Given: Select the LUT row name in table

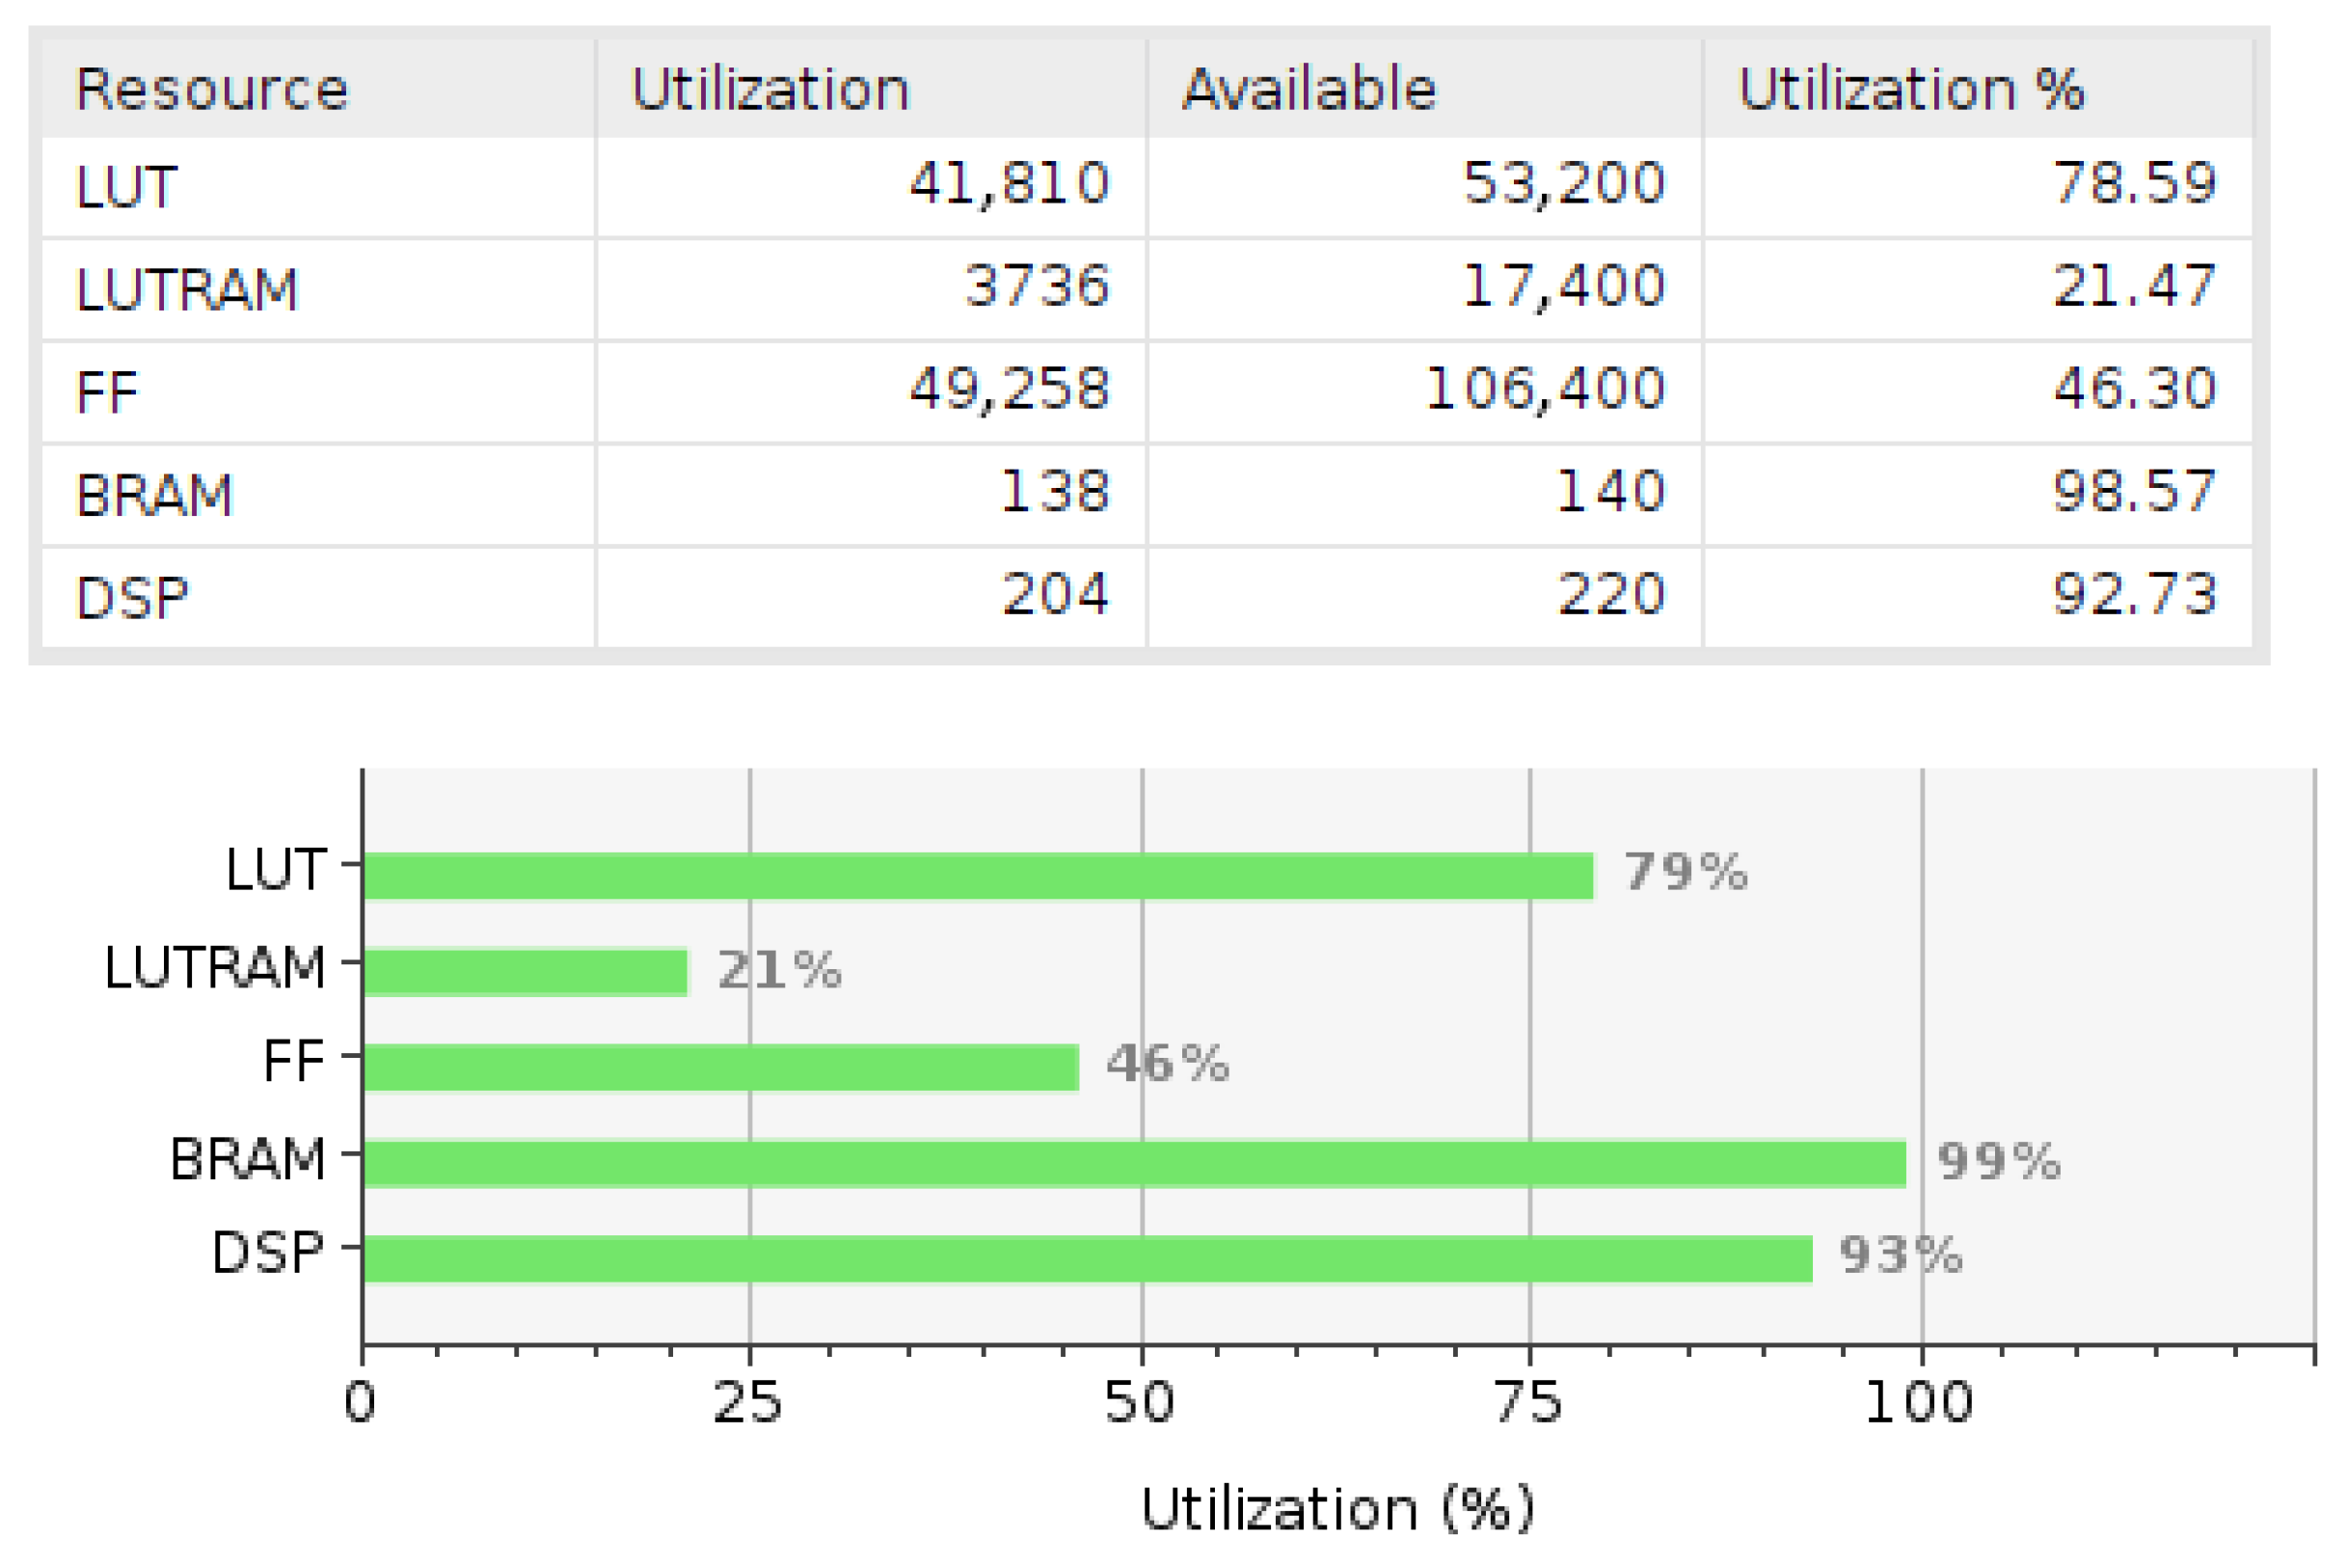Looking at the screenshot, I should click(127, 187).
